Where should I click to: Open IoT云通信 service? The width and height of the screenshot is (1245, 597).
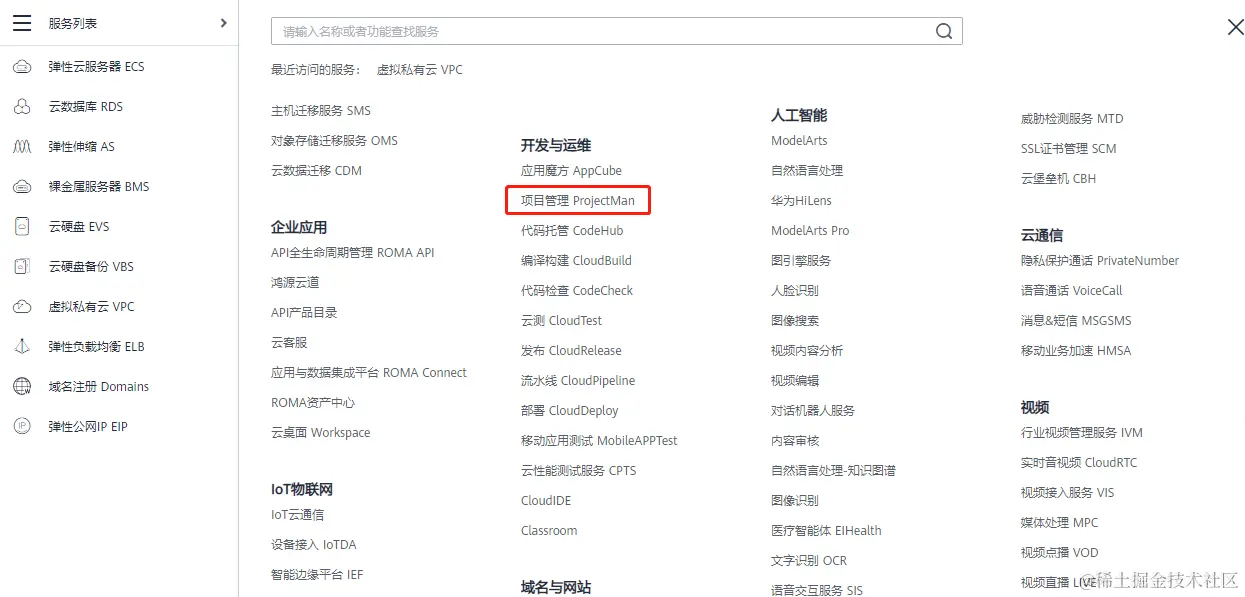coord(297,515)
